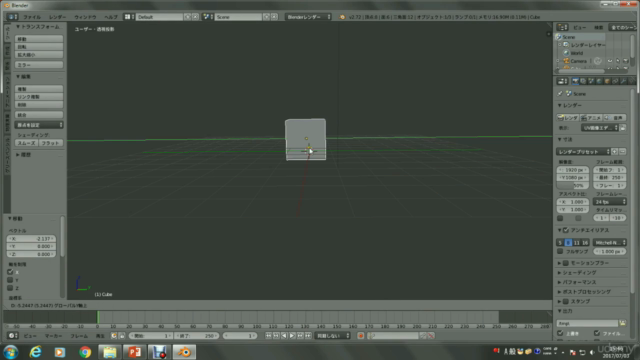Screen dimensions: 640x360
Task: Open the 原点を設定 dropdown
Action: point(39,125)
